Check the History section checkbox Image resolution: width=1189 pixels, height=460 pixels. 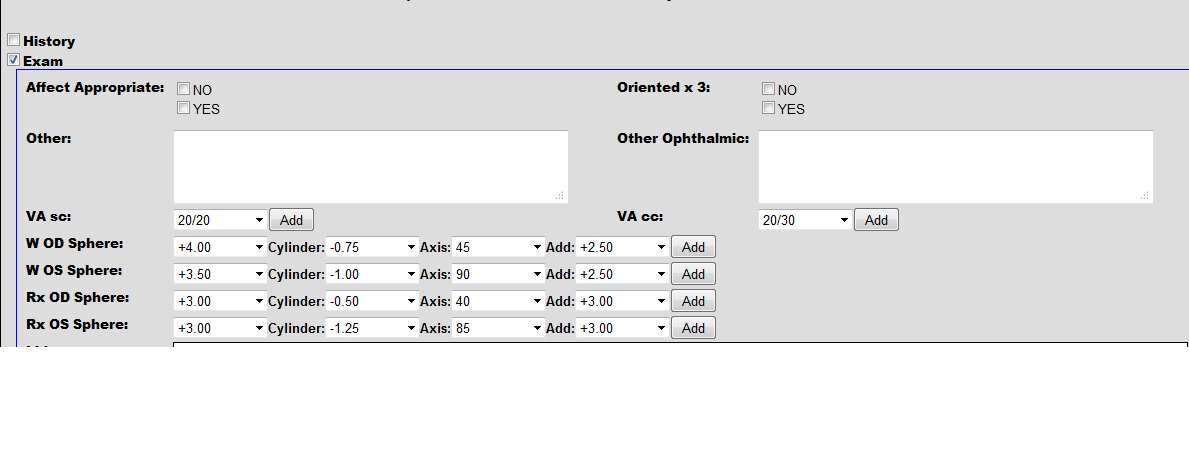click(x=14, y=41)
